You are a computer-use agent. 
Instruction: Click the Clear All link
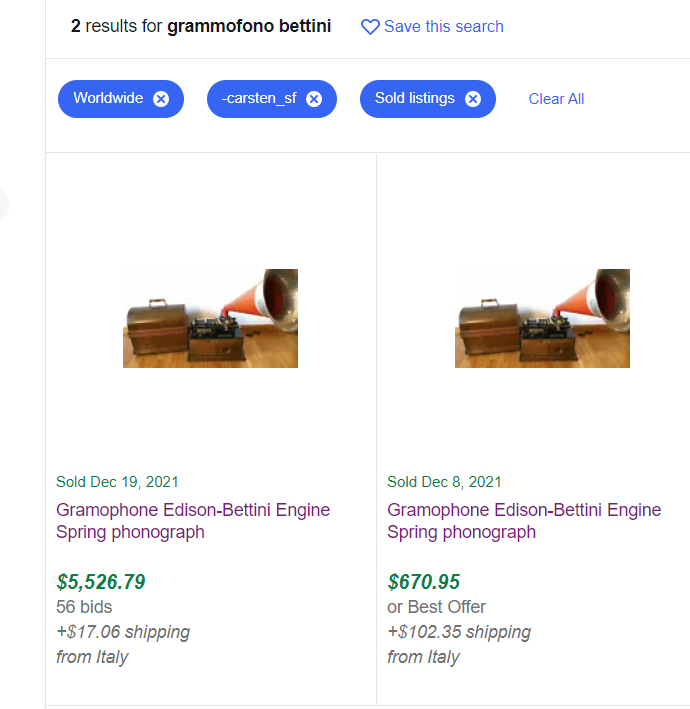click(556, 99)
